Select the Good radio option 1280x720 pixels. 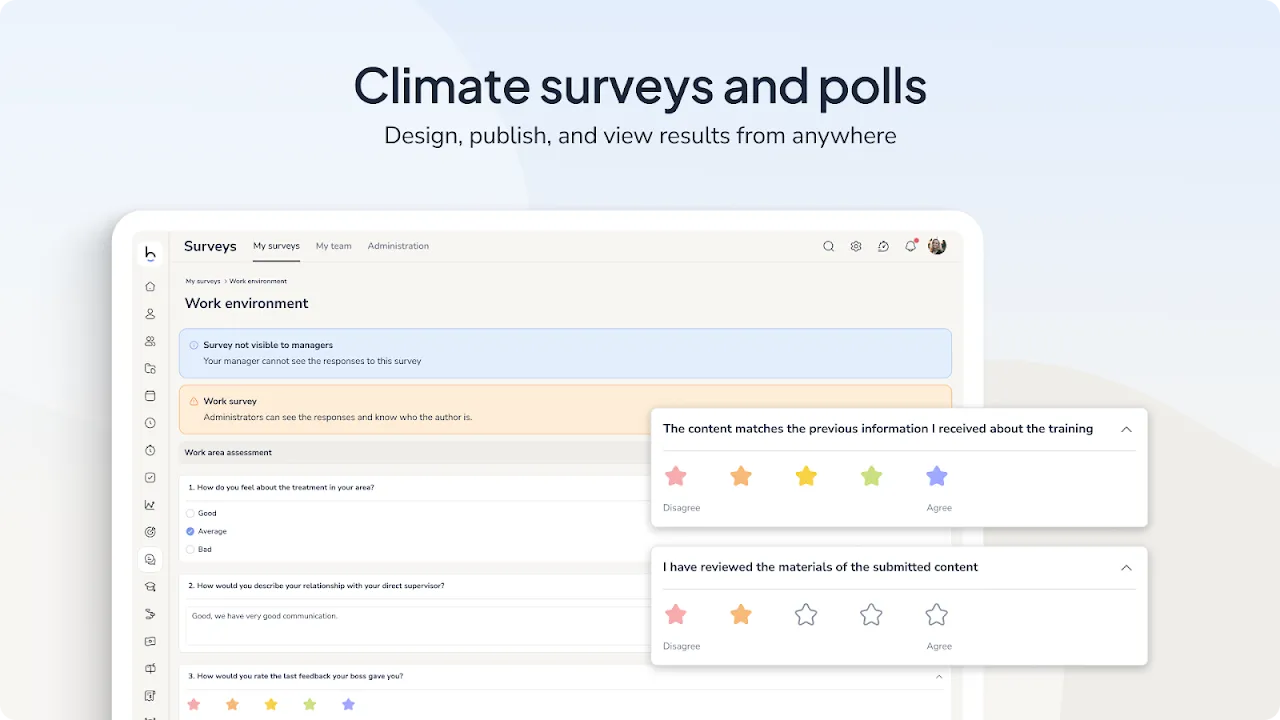(x=190, y=513)
